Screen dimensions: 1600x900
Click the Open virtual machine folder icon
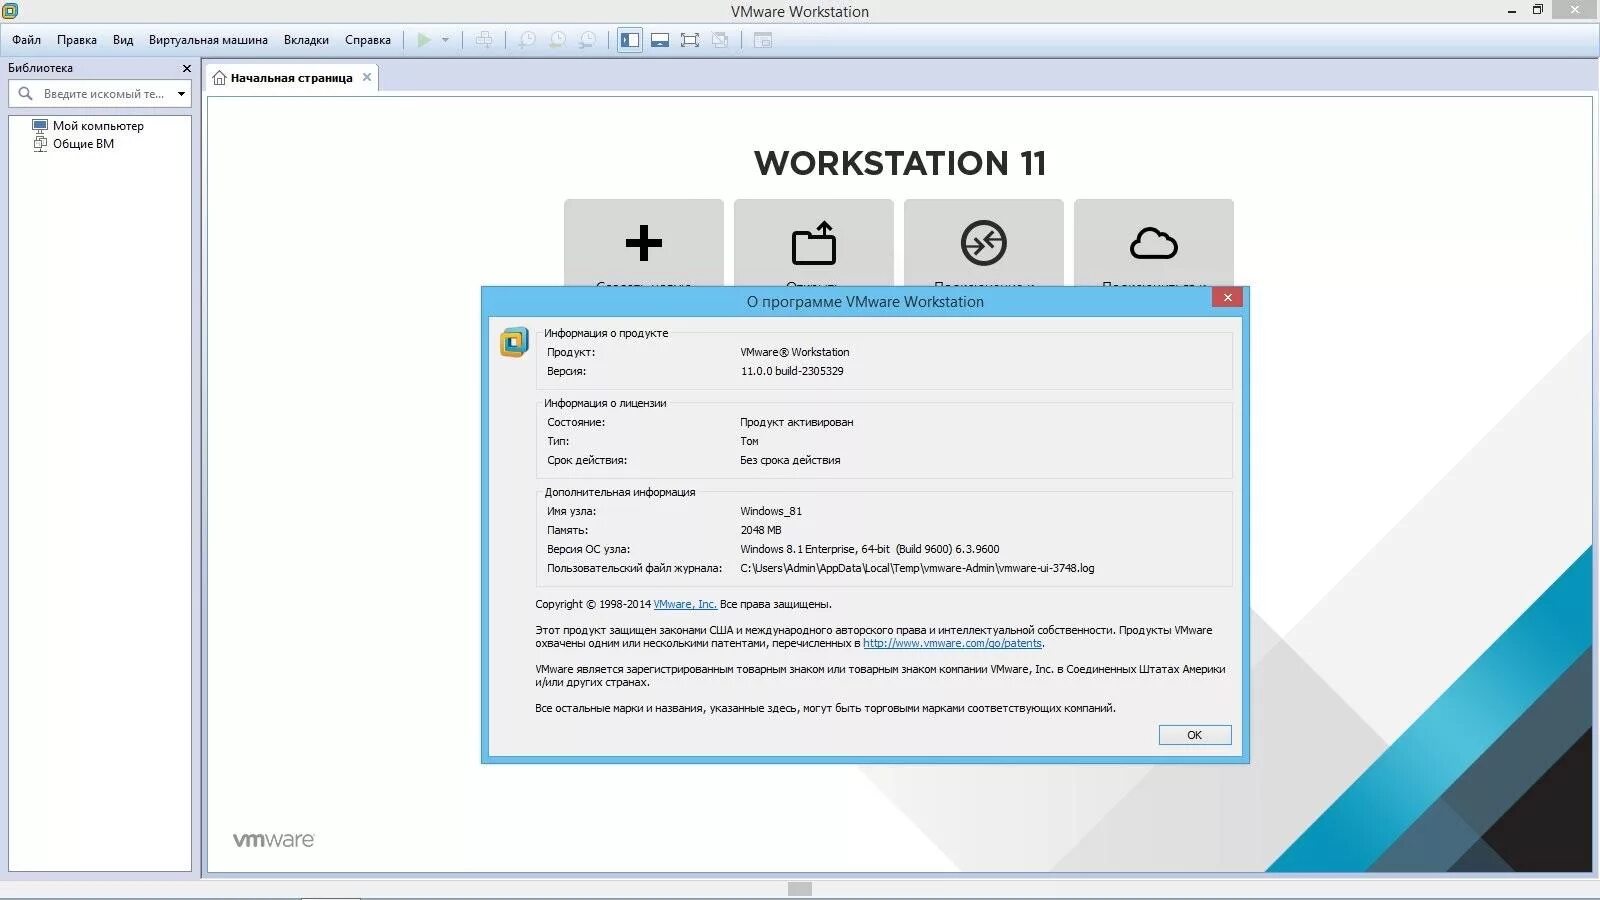814,243
